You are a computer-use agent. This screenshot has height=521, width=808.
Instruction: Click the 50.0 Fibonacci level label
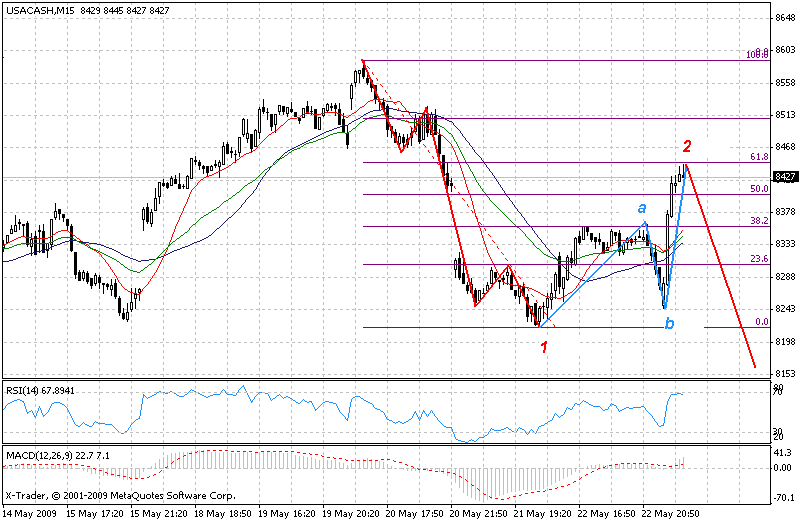pyautogui.click(x=758, y=189)
